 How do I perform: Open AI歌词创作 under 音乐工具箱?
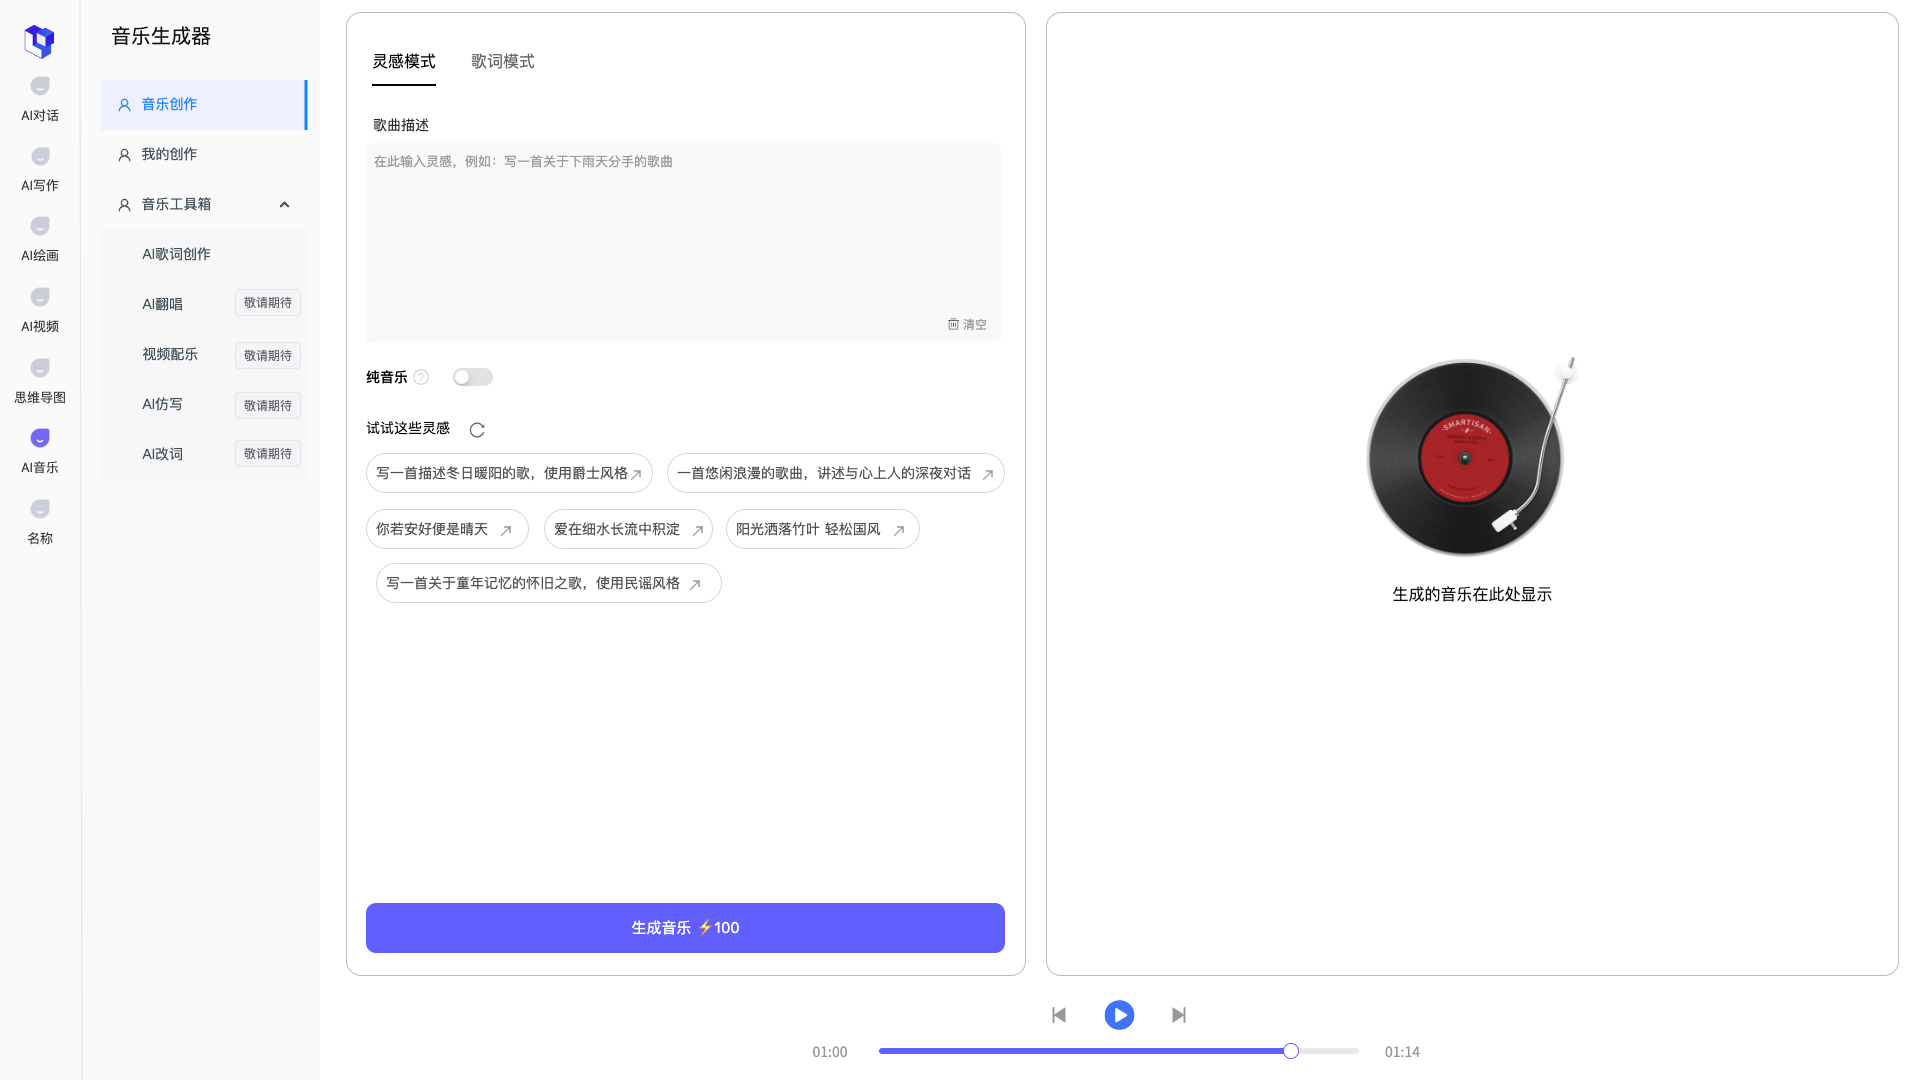coord(176,254)
